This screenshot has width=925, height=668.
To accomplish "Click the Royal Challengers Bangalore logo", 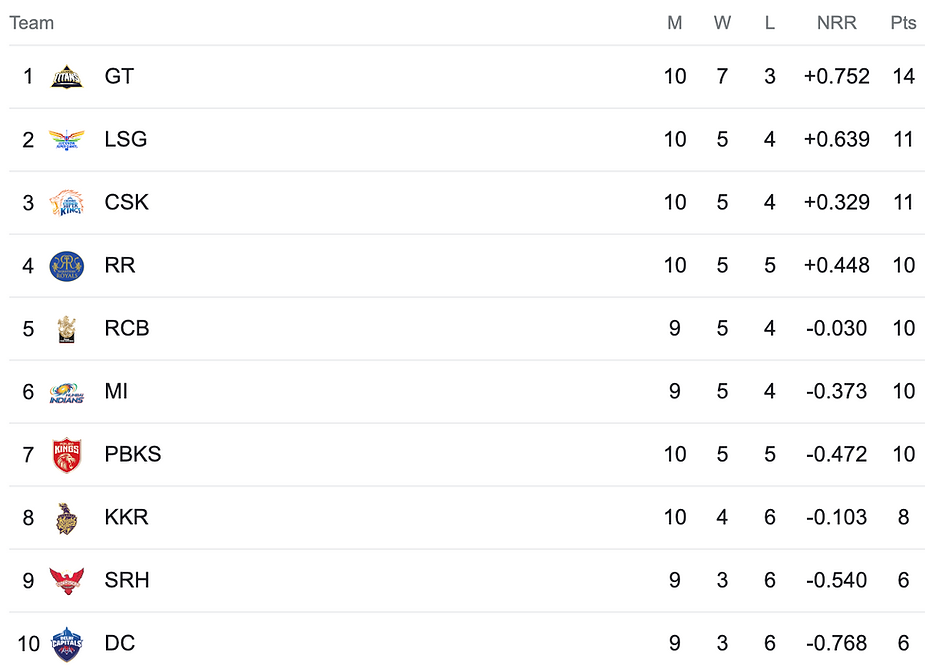I will 67,329.
